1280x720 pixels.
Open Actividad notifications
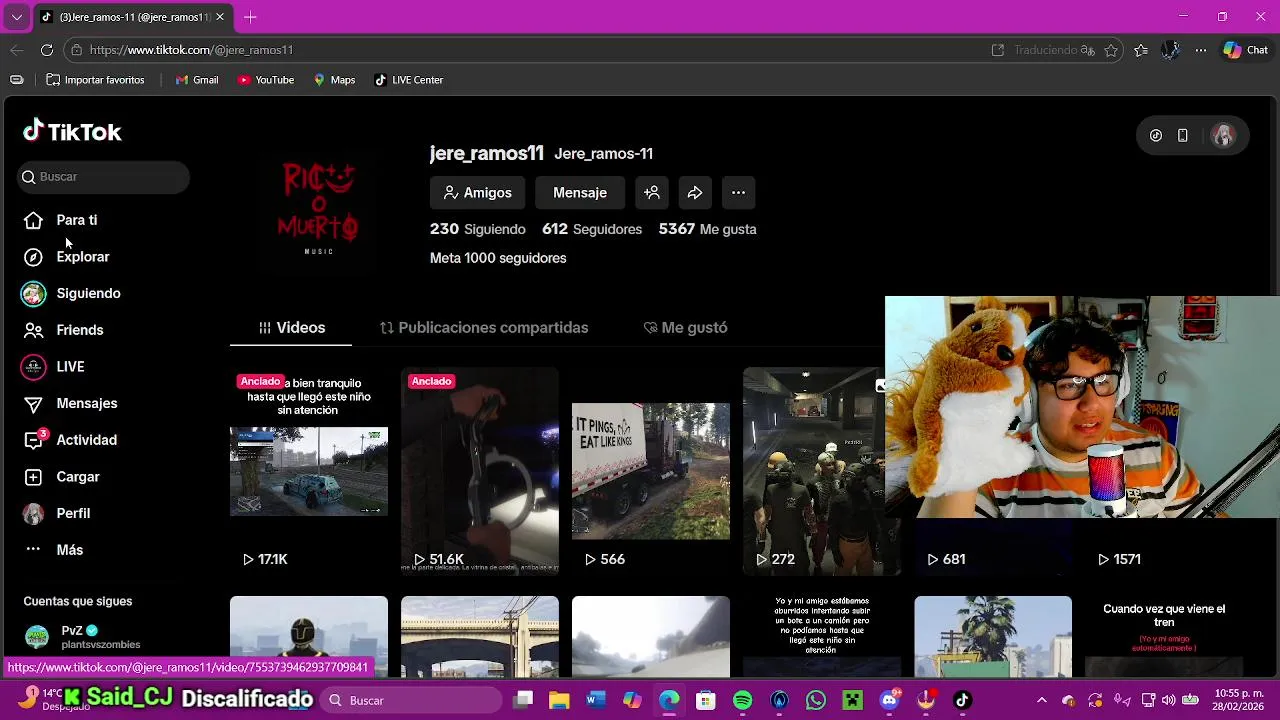[x=71, y=440]
